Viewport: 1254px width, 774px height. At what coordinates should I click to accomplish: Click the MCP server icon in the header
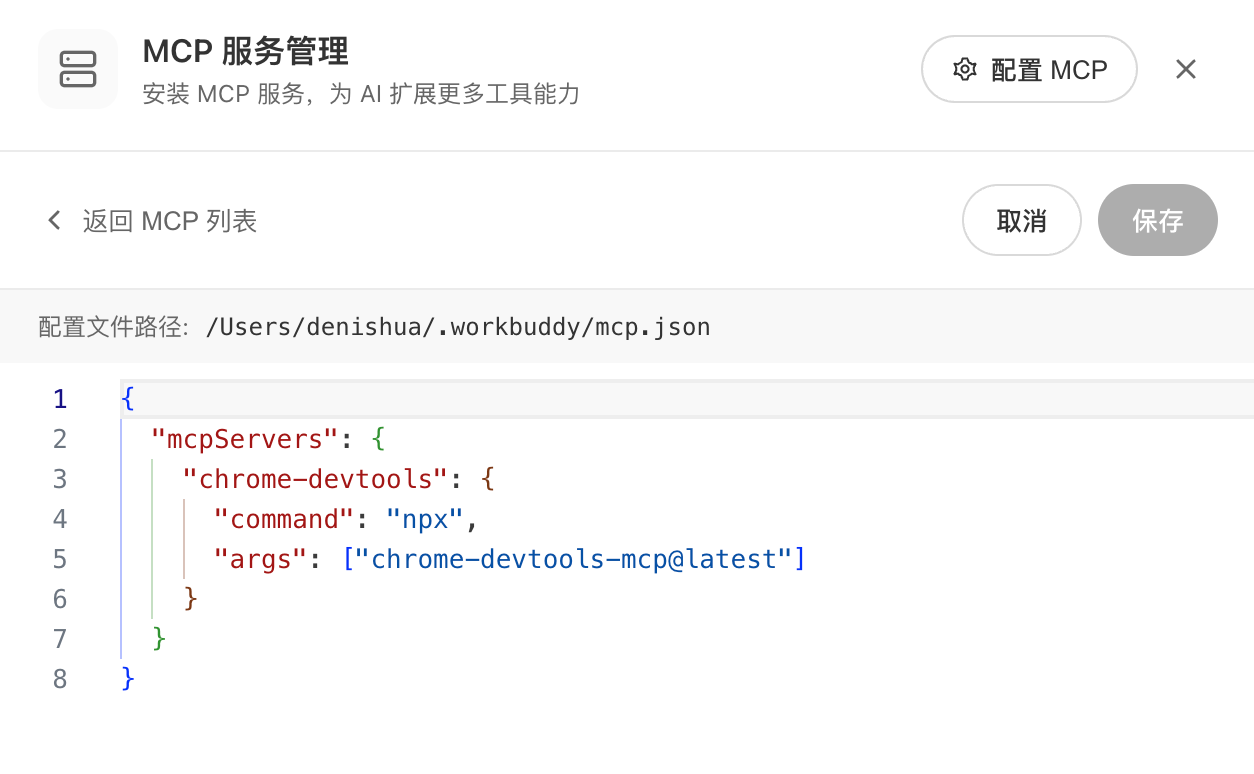pyautogui.click(x=78, y=69)
